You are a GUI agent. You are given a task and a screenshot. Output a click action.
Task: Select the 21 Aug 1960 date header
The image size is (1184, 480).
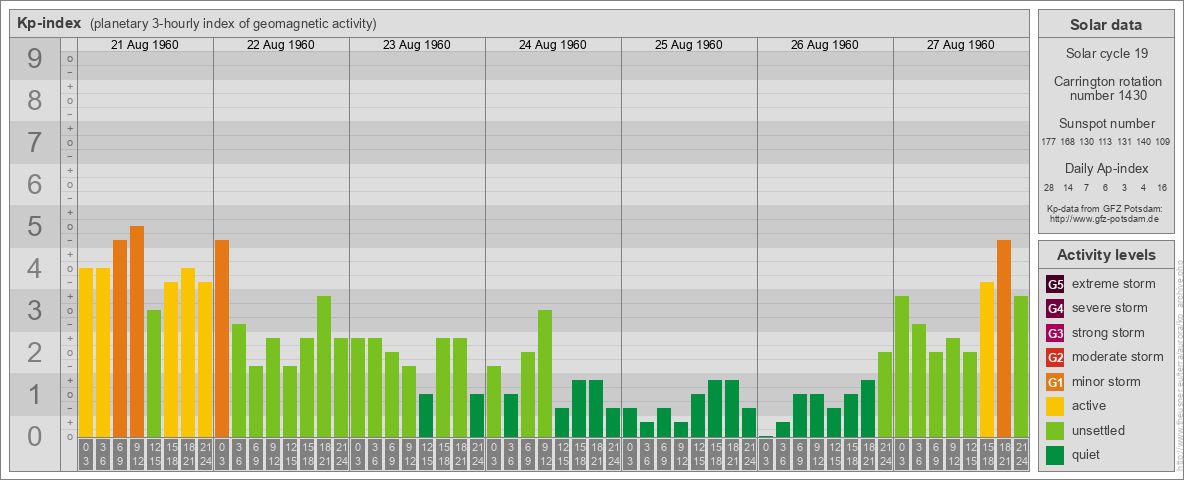(x=145, y=45)
